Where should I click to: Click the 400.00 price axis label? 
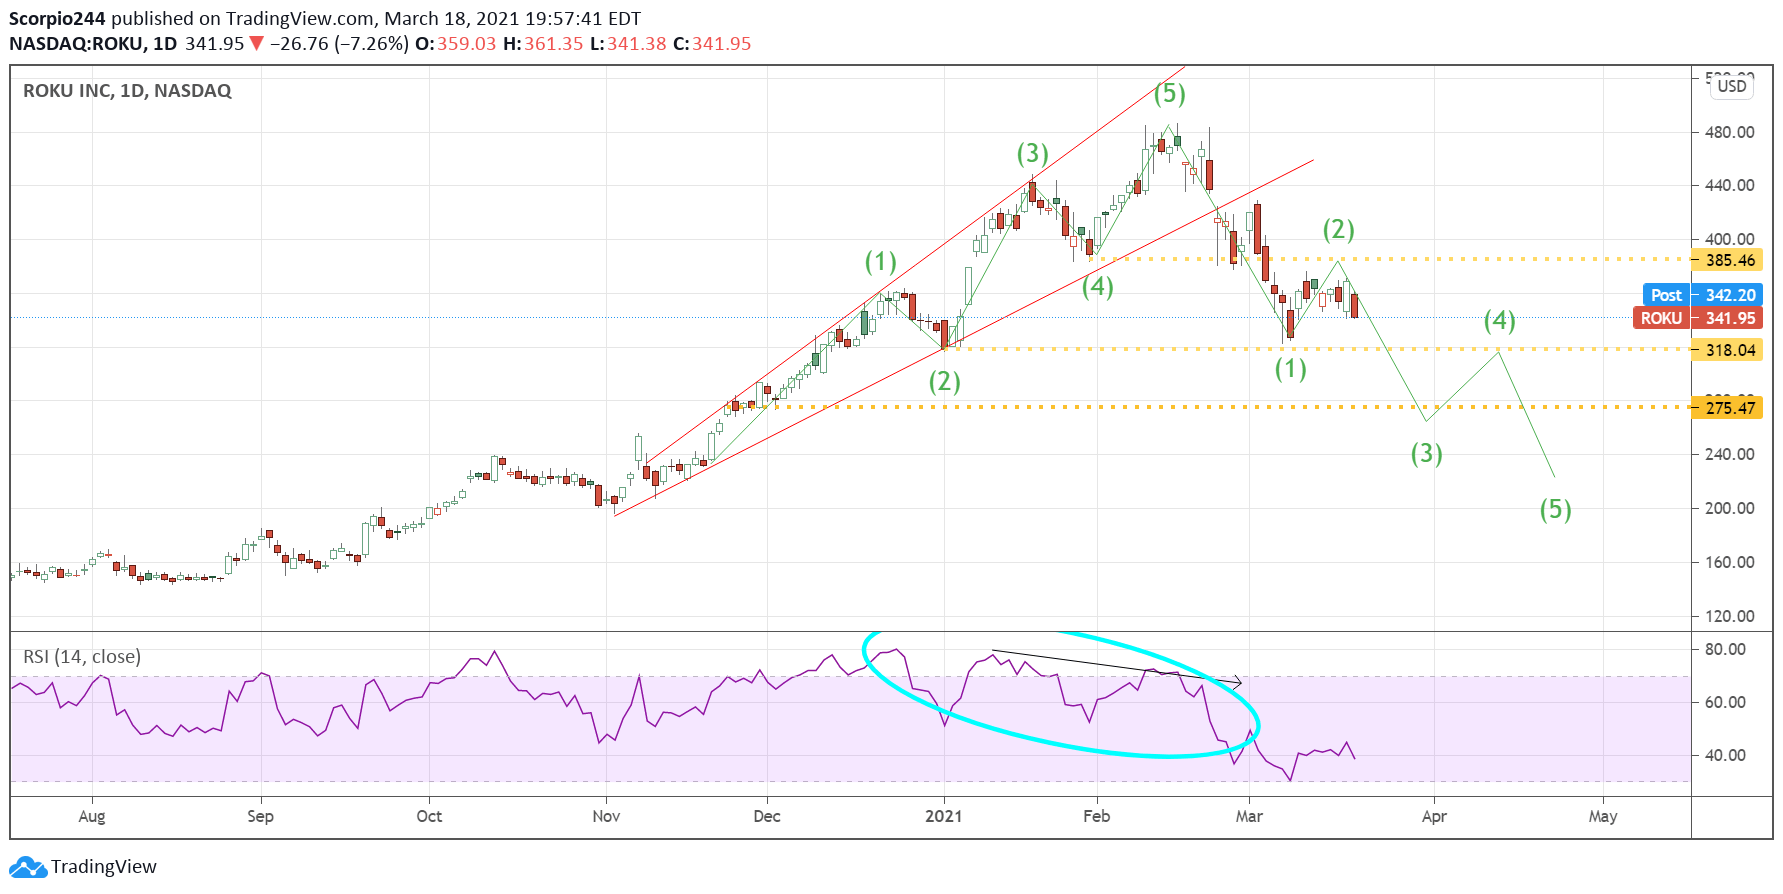(1730, 239)
